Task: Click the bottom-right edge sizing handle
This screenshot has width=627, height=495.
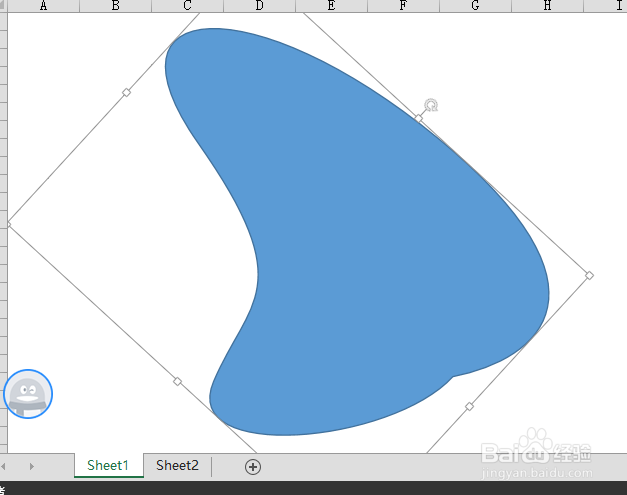Action: point(469,407)
